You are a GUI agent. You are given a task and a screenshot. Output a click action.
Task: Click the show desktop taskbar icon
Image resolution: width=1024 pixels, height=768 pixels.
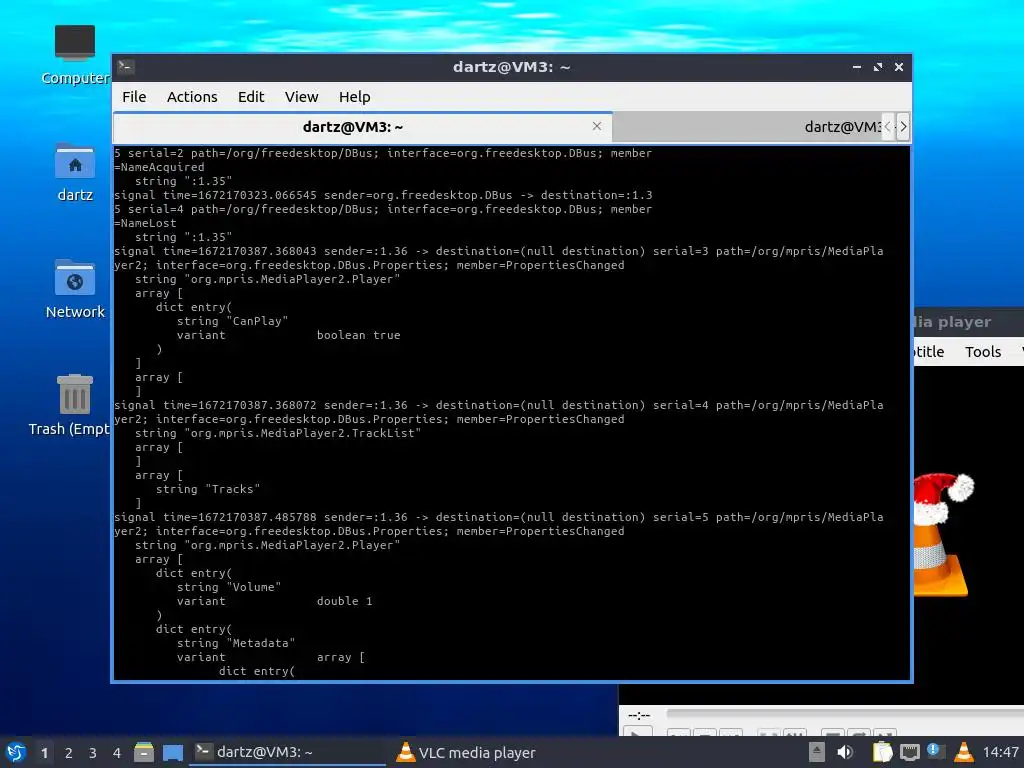pyautogui.click(x=172, y=753)
